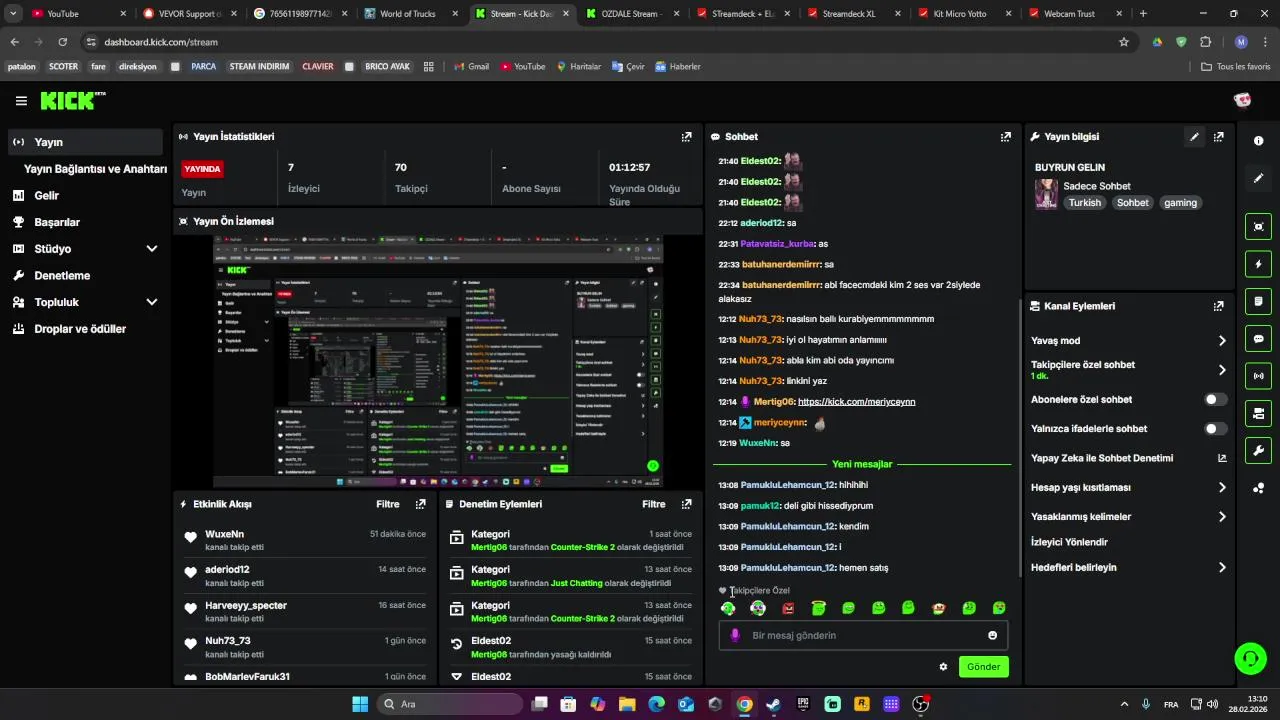Click the taskbar Ara search box
Viewport: 1280px width, 720px height.
(x=448, y=704)
